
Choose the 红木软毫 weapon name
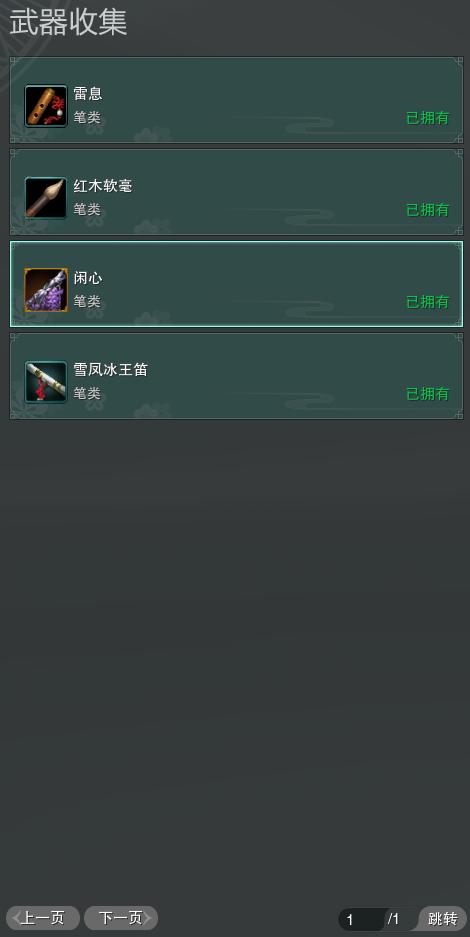pyautogui.click(x=103, y=186)
